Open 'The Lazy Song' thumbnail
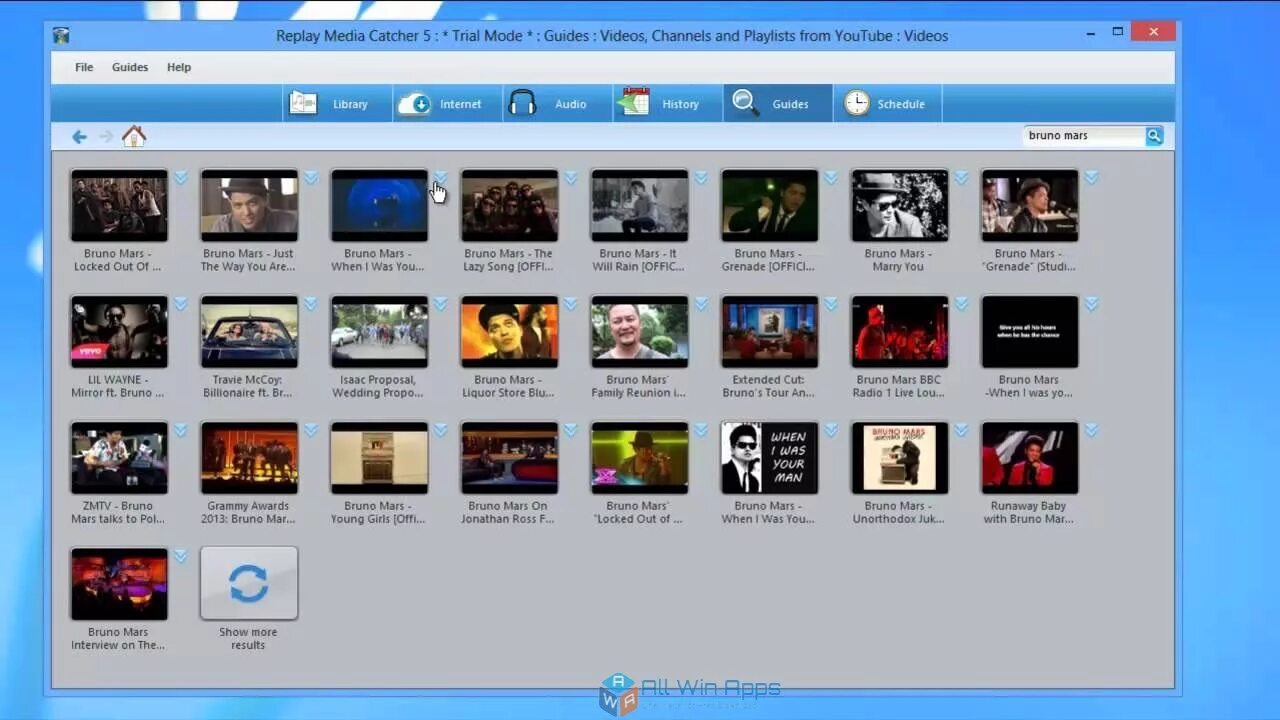Viewport: 1280px width, 720px height. point(509,205)
